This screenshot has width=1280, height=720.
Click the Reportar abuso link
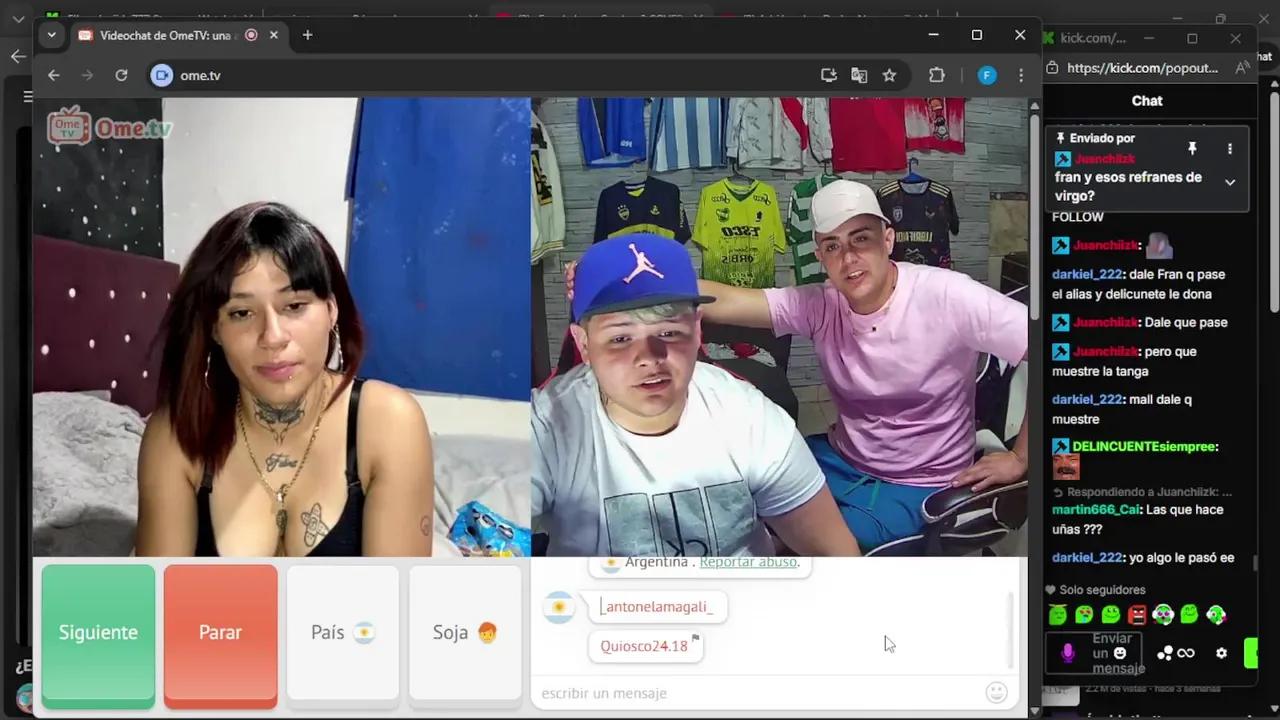click(x=748, y=561)
